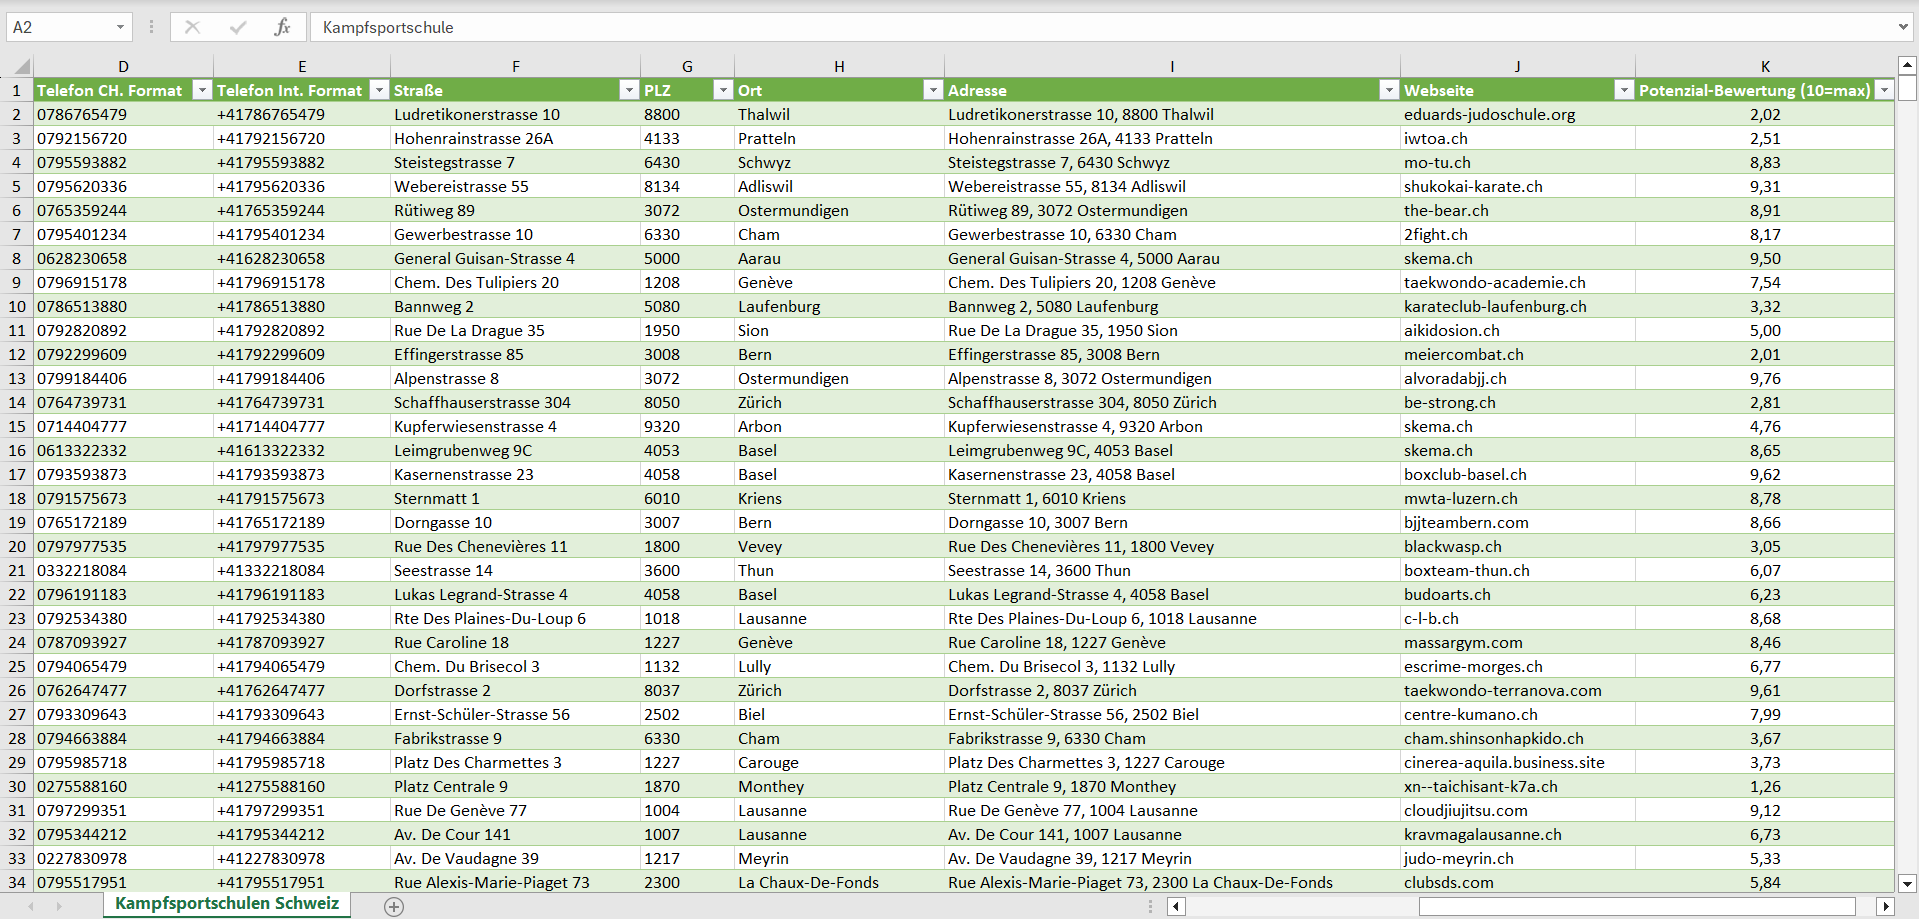1919x919 pixels.
Task: Open the Straße column filter dropdown
Action: tap(629, 90)
